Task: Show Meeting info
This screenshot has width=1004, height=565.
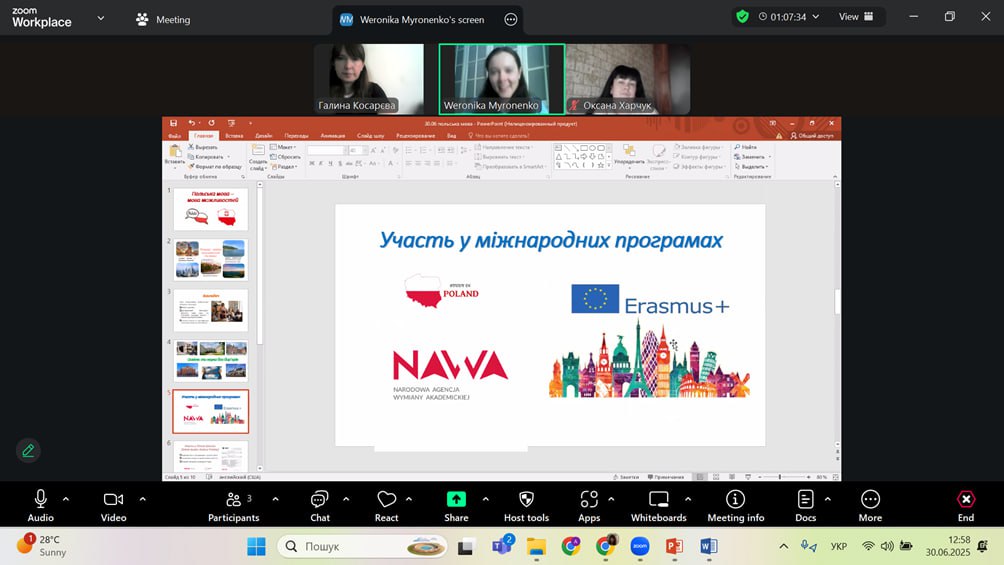Action: tap(736, 505)
